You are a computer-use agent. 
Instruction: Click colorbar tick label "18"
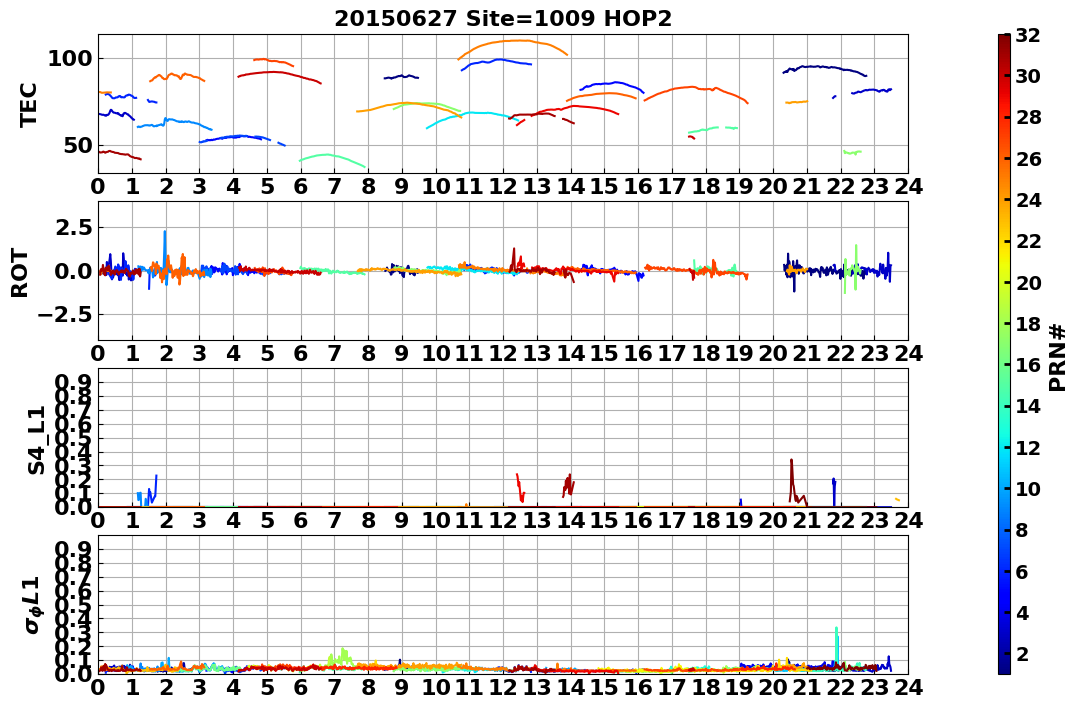1028,324
